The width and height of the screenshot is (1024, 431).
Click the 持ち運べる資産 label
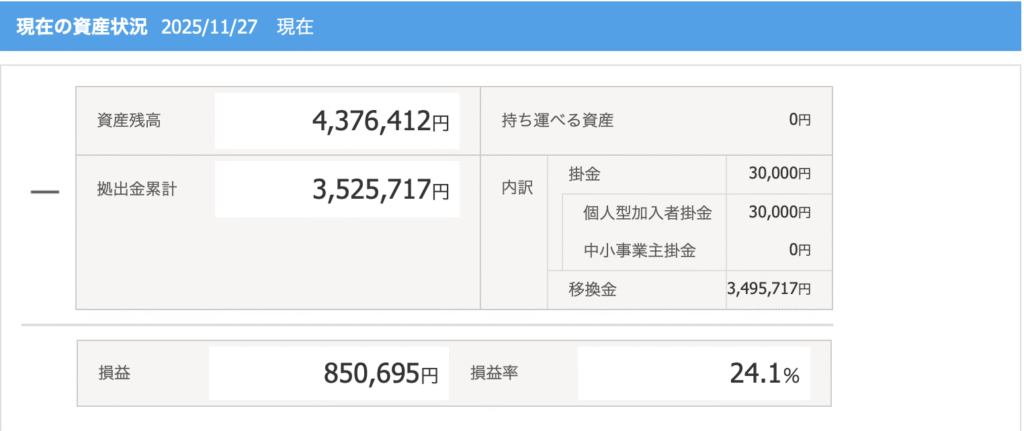click(x=557, y=121)
